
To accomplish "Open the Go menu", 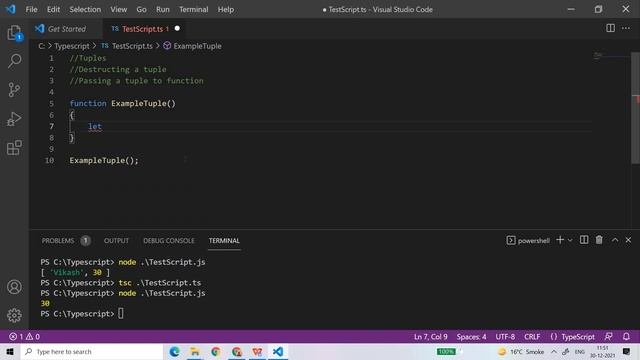I will point(141,9).
